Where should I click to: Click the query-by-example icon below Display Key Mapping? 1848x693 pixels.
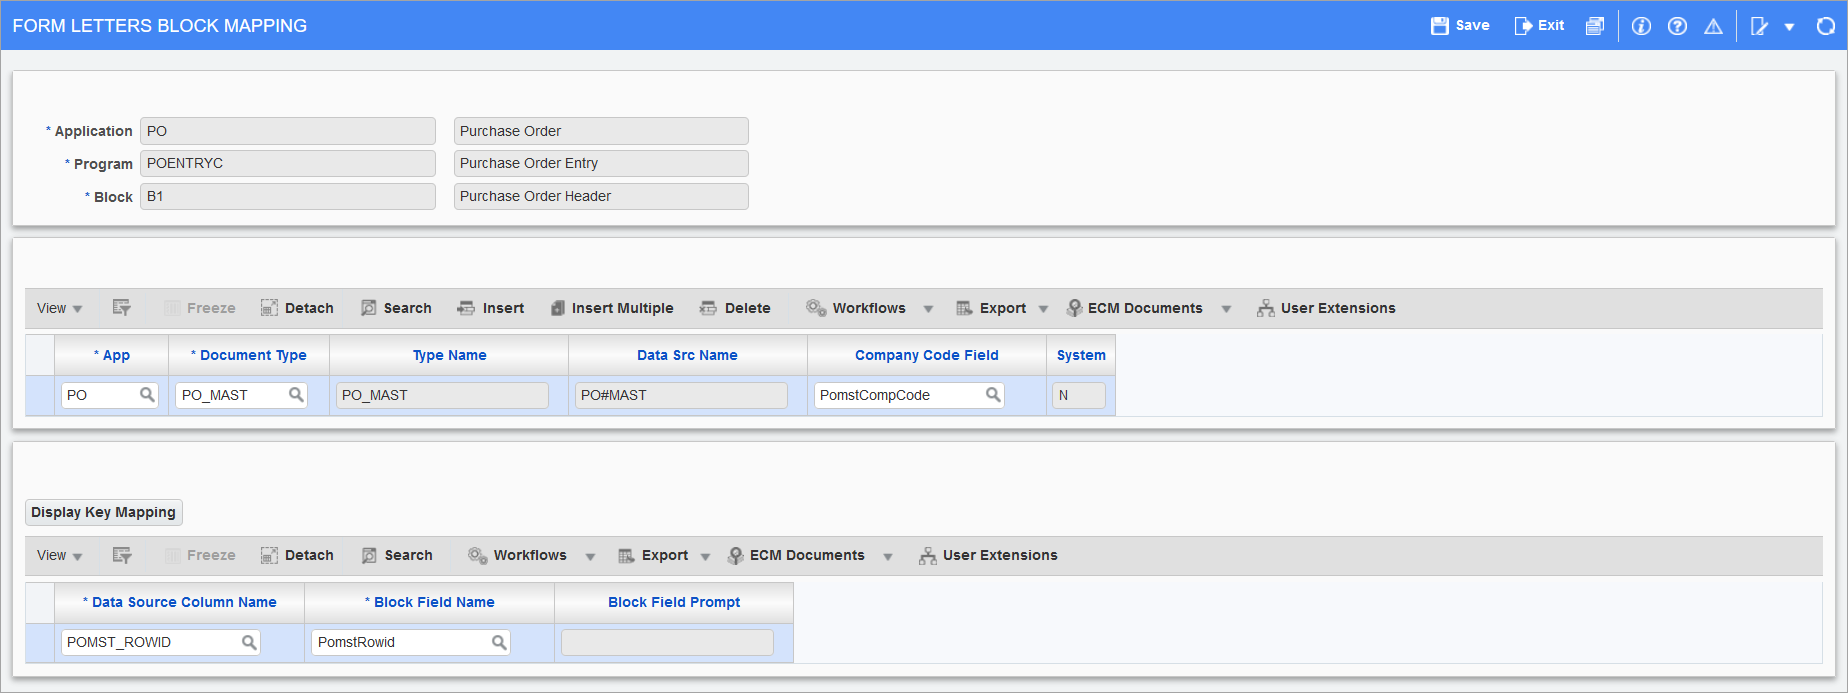(122, 555)
